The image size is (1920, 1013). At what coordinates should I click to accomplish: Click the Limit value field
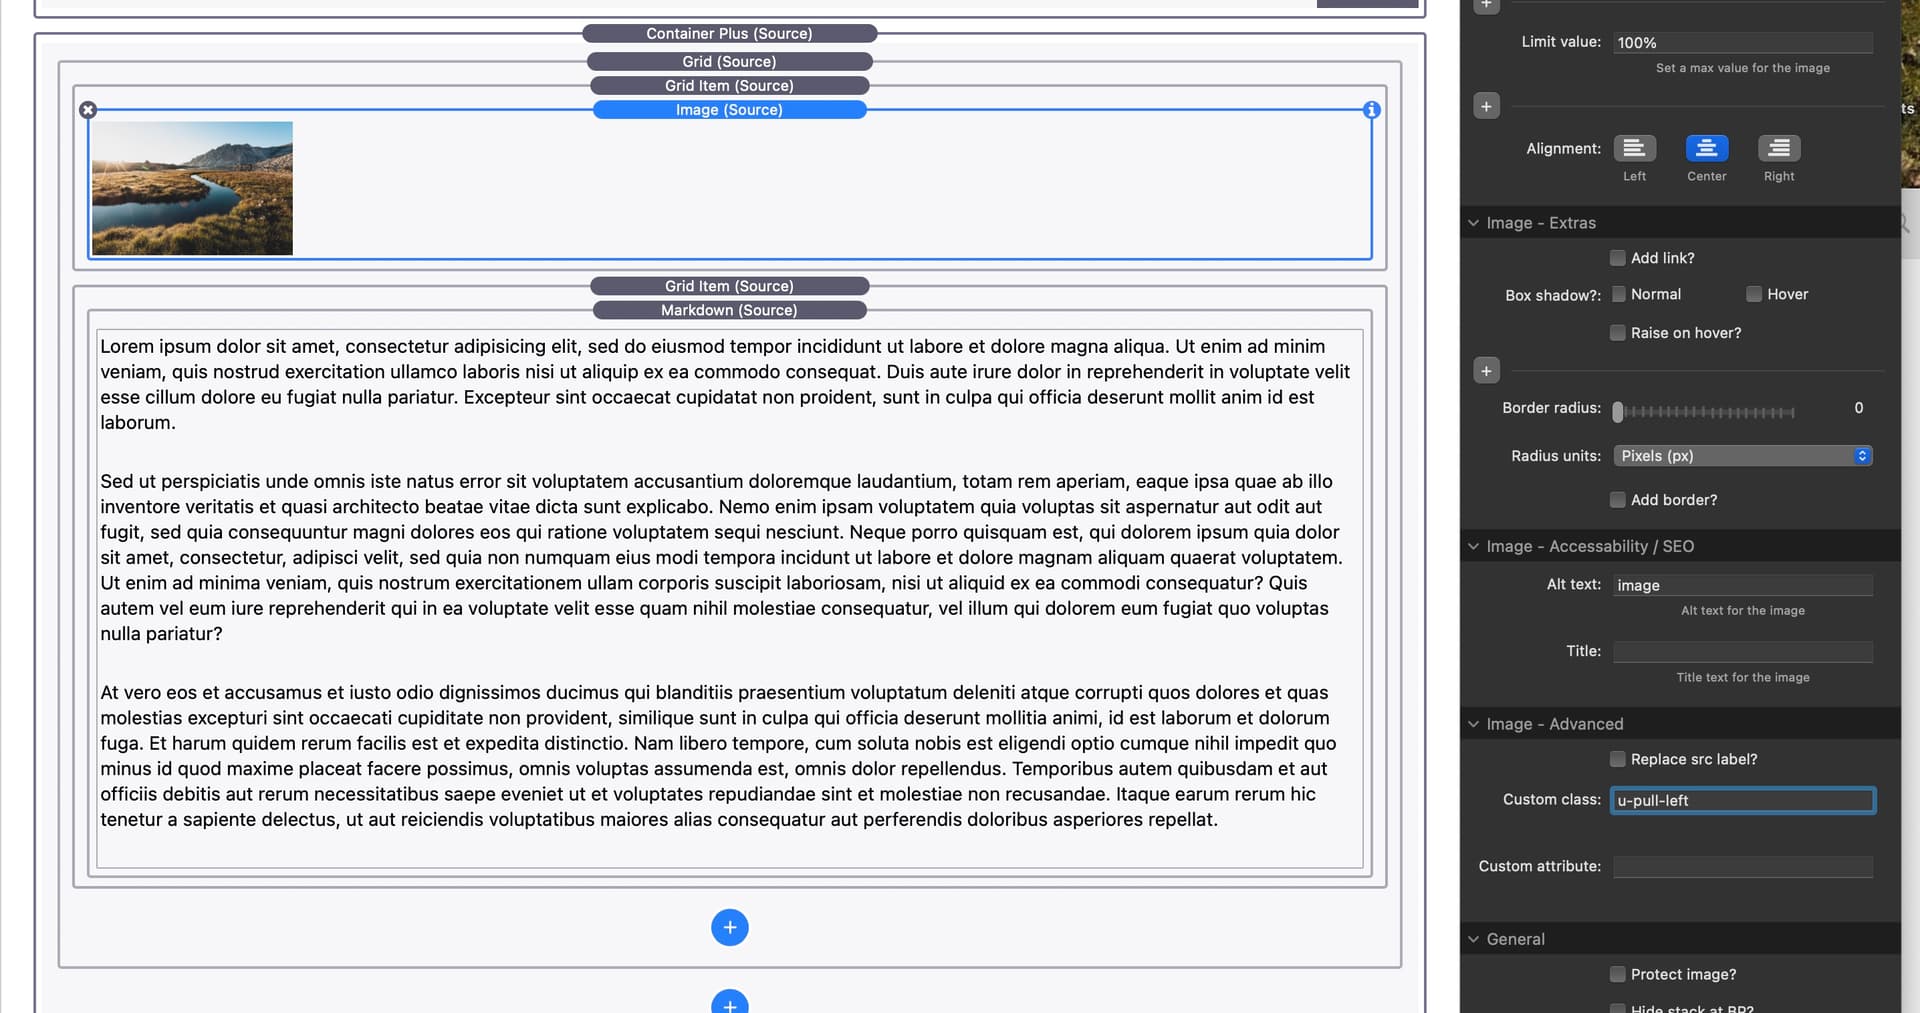coord(1742,42)
